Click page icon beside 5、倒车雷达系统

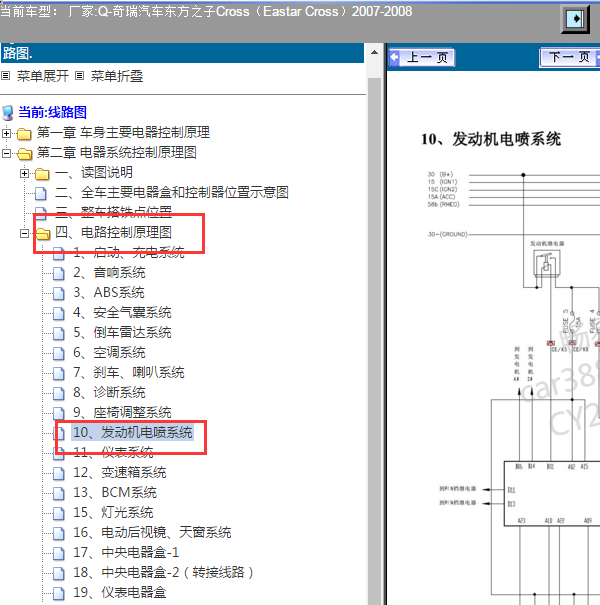coord(59,334)
